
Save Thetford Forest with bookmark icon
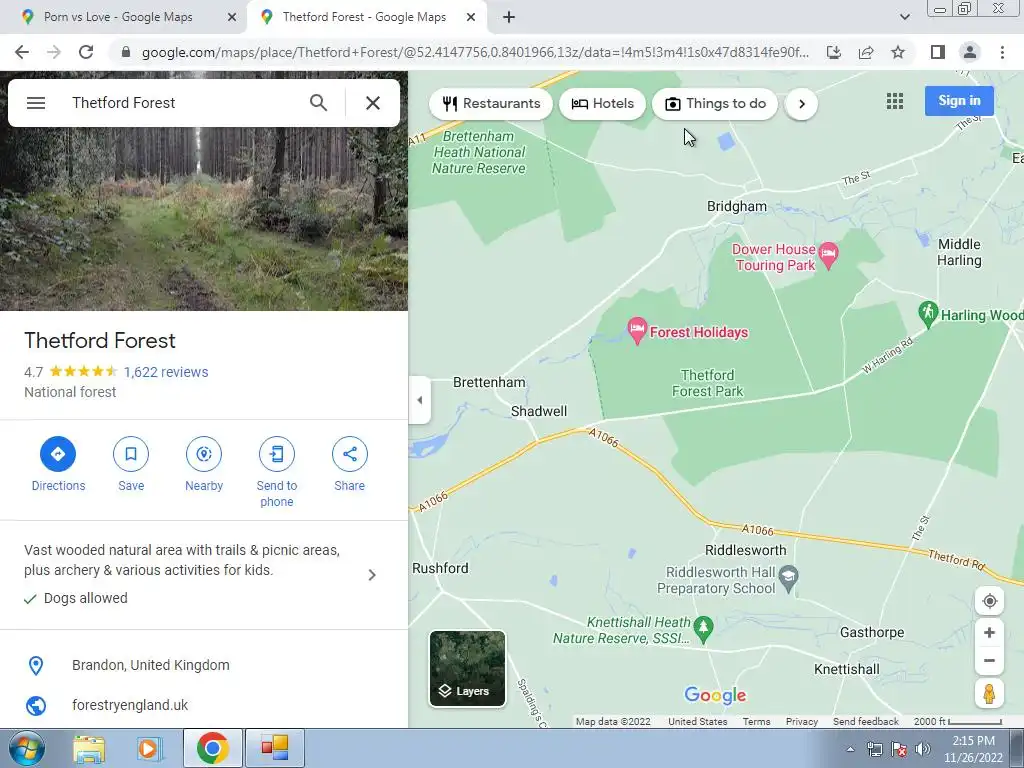click(x=131, y=454)
